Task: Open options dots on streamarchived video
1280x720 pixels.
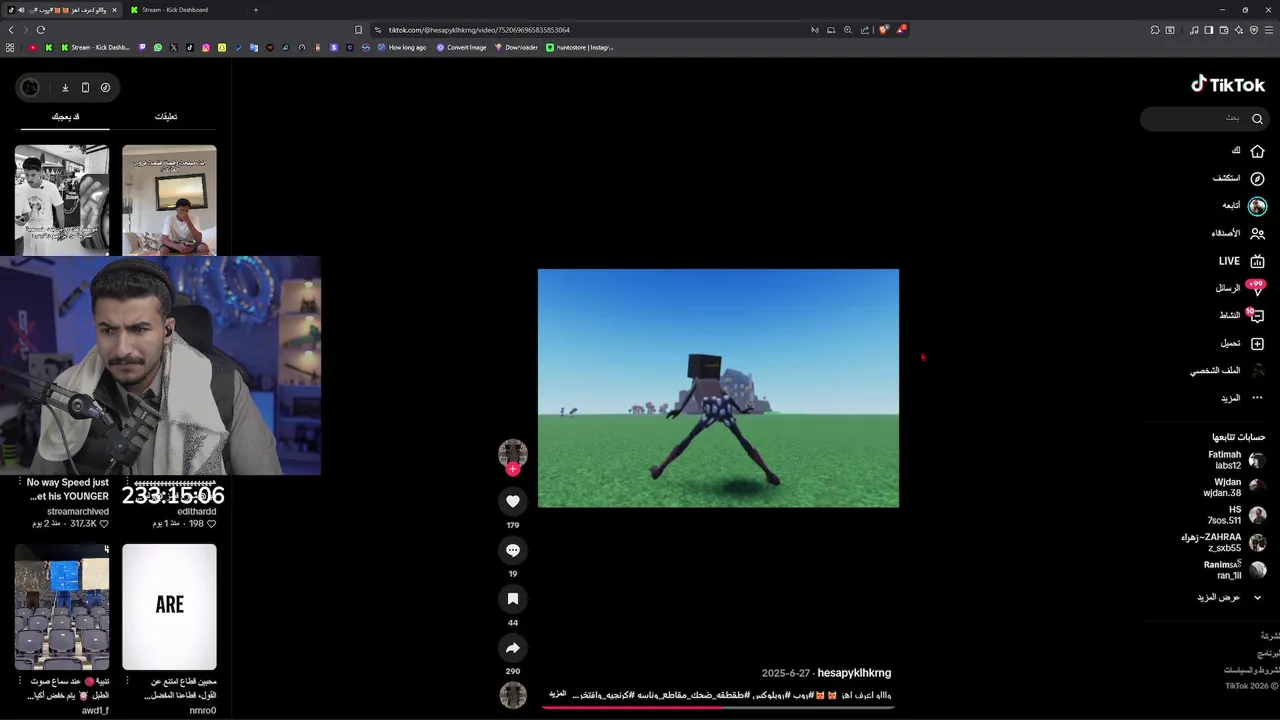Action: coord(20,482)
